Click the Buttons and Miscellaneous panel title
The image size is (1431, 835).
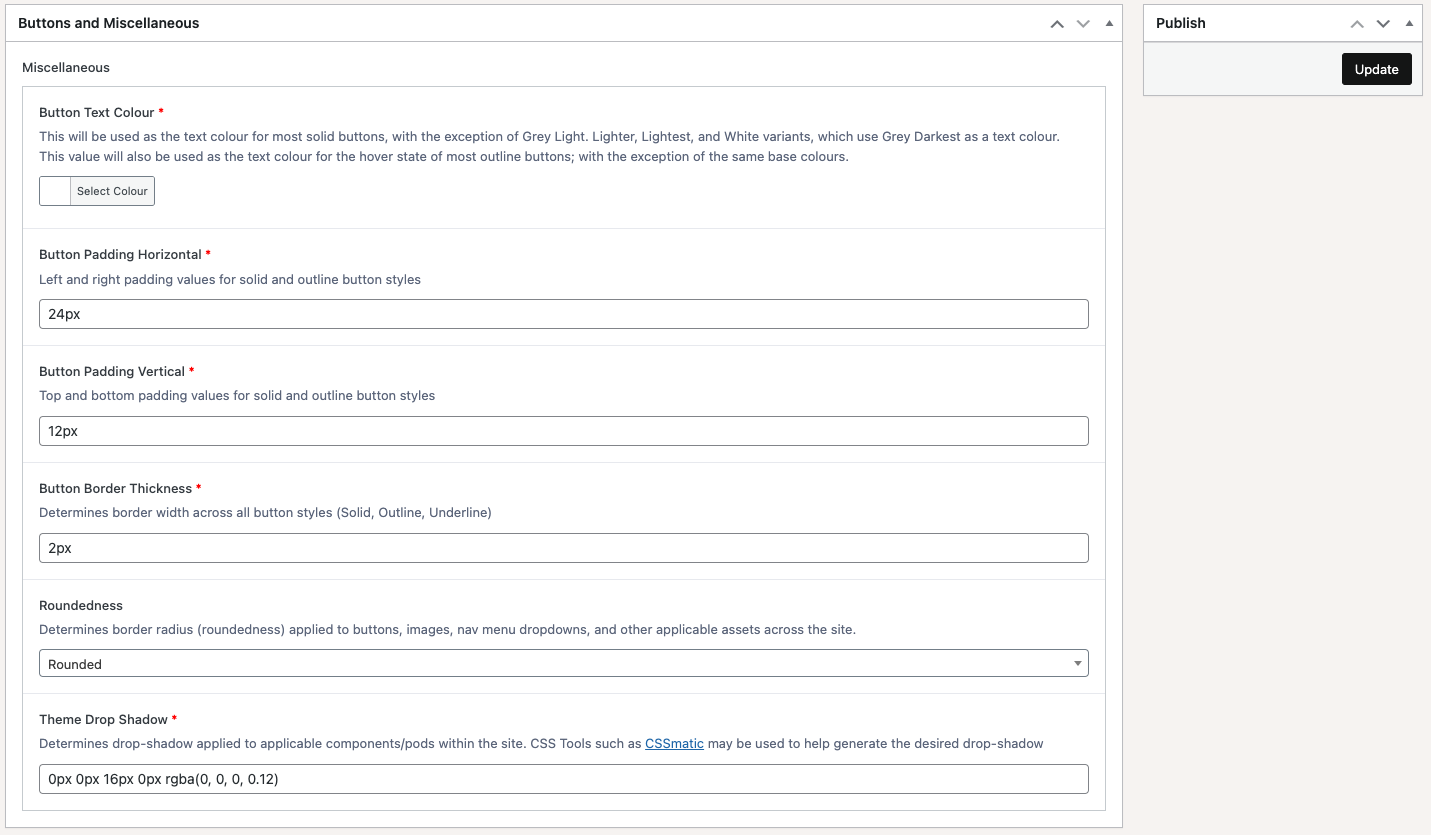(x=109, y=23)
